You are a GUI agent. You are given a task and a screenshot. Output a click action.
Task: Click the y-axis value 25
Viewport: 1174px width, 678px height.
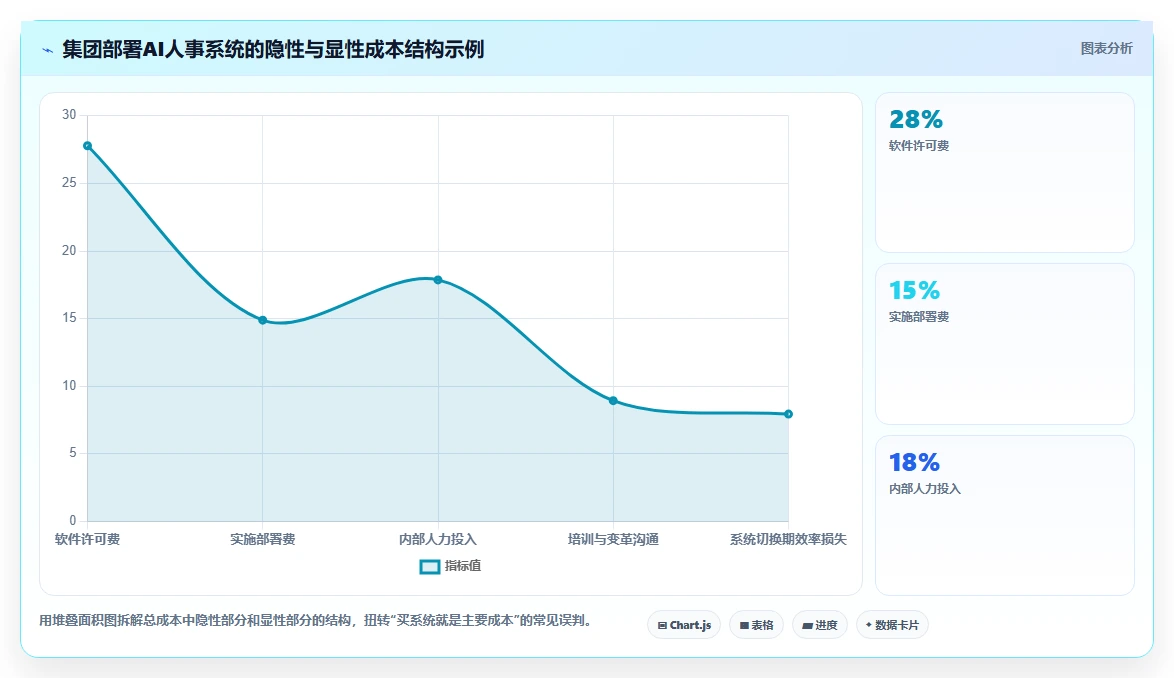tap(69, 183)
